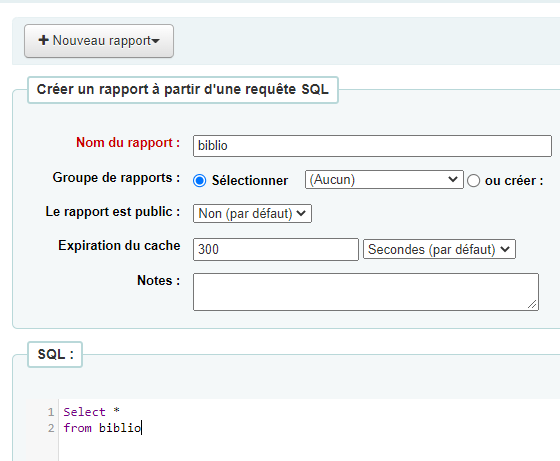Focus the Expiration du cache field

[275, 249]
